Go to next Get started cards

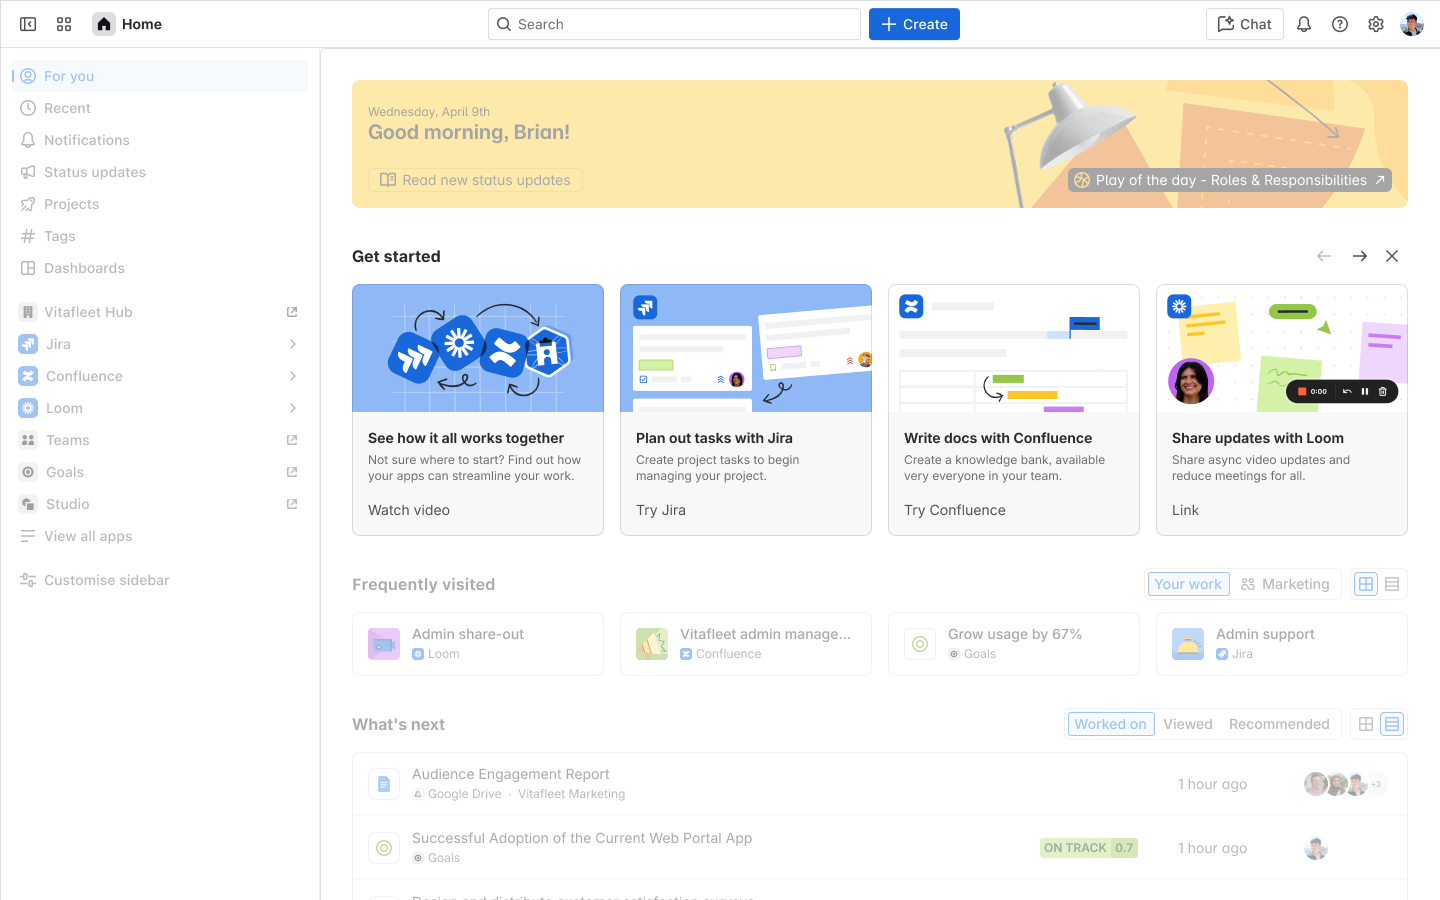point(1360,256)
